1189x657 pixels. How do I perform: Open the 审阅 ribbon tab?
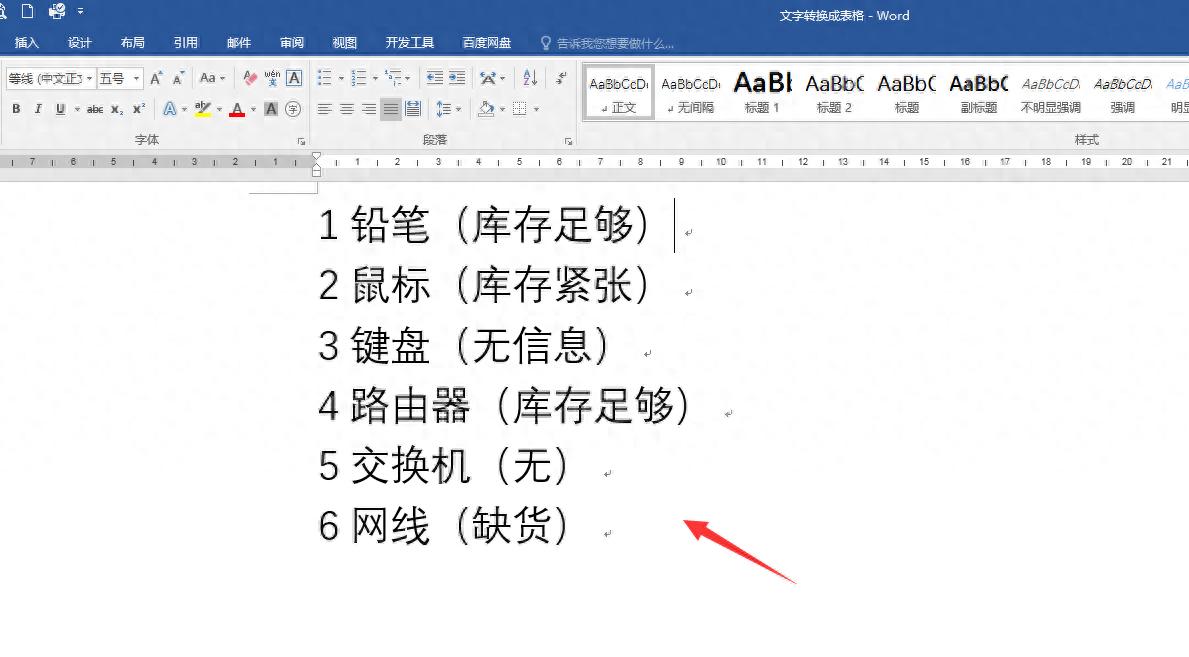[x=292, y=42]
